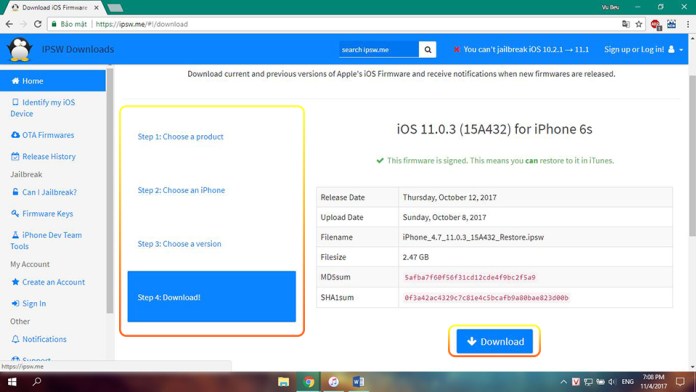696x392 pixels.
Task: Open File Explorer from taskbar
Action: (283, 382)
